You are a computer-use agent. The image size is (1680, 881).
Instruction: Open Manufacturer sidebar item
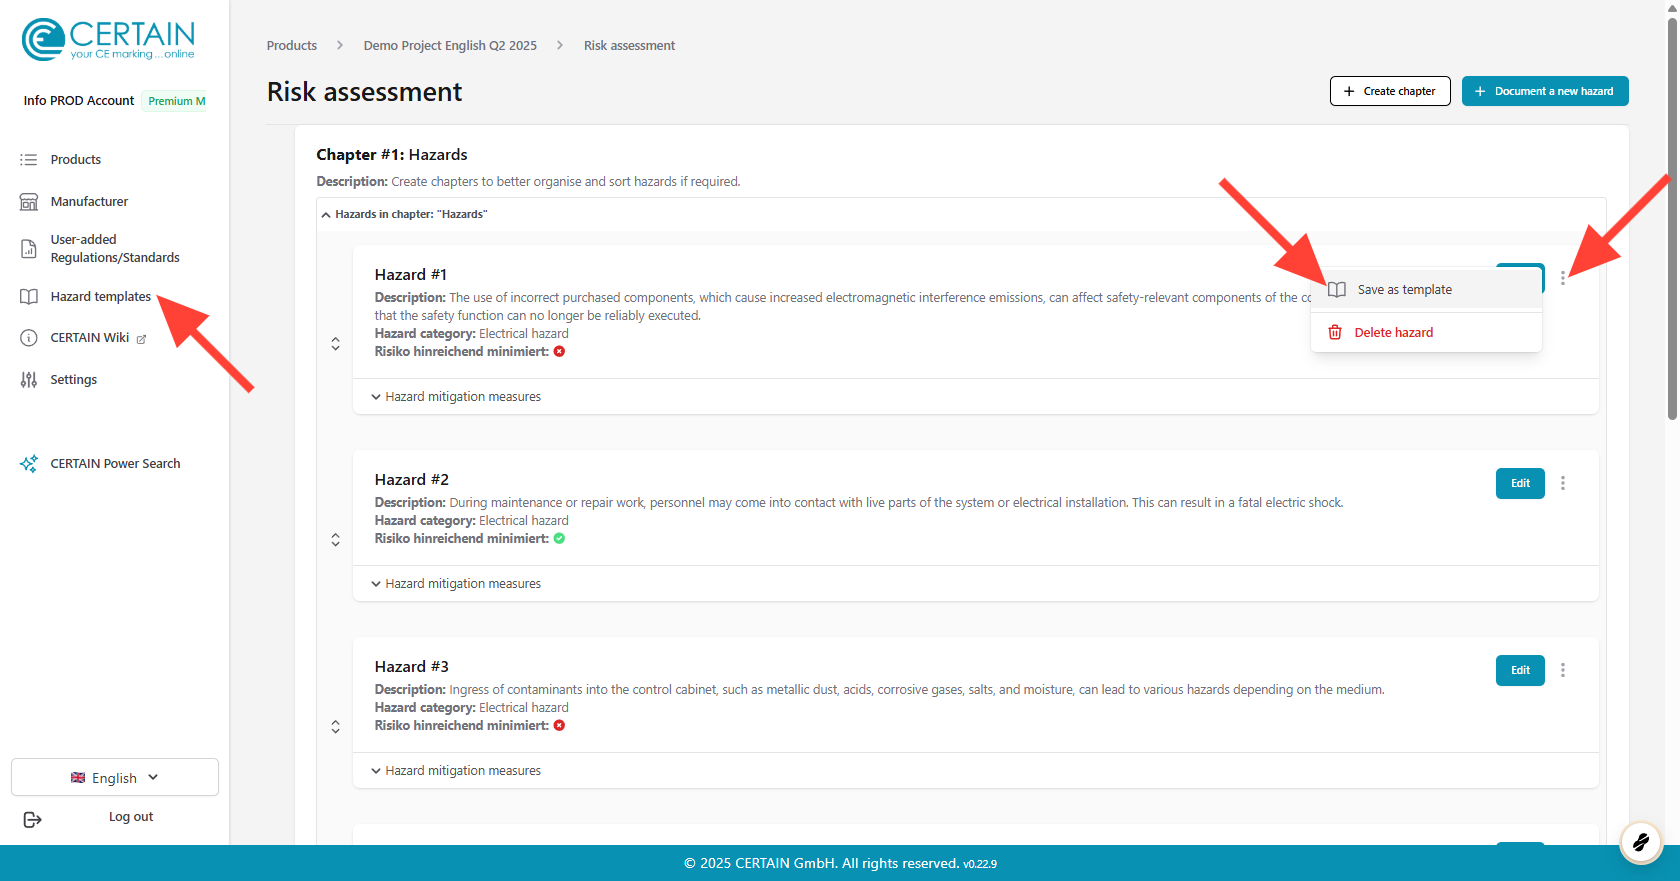pyautogui.click(x=90, y=202)
